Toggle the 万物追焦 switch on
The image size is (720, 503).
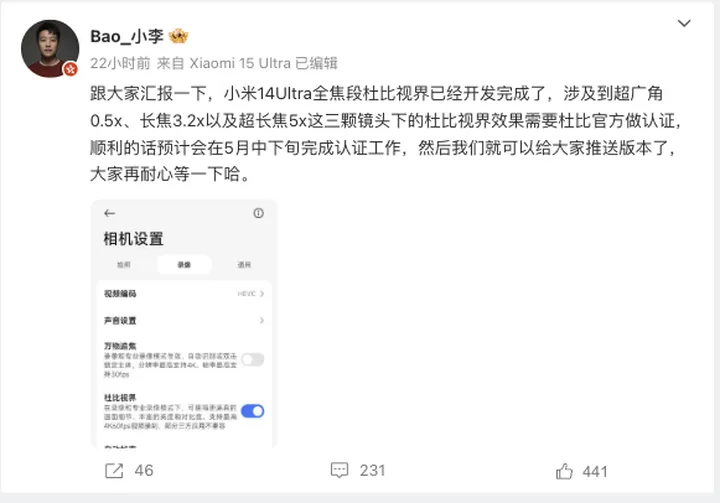pyautogui.click(x=253, y=359)
